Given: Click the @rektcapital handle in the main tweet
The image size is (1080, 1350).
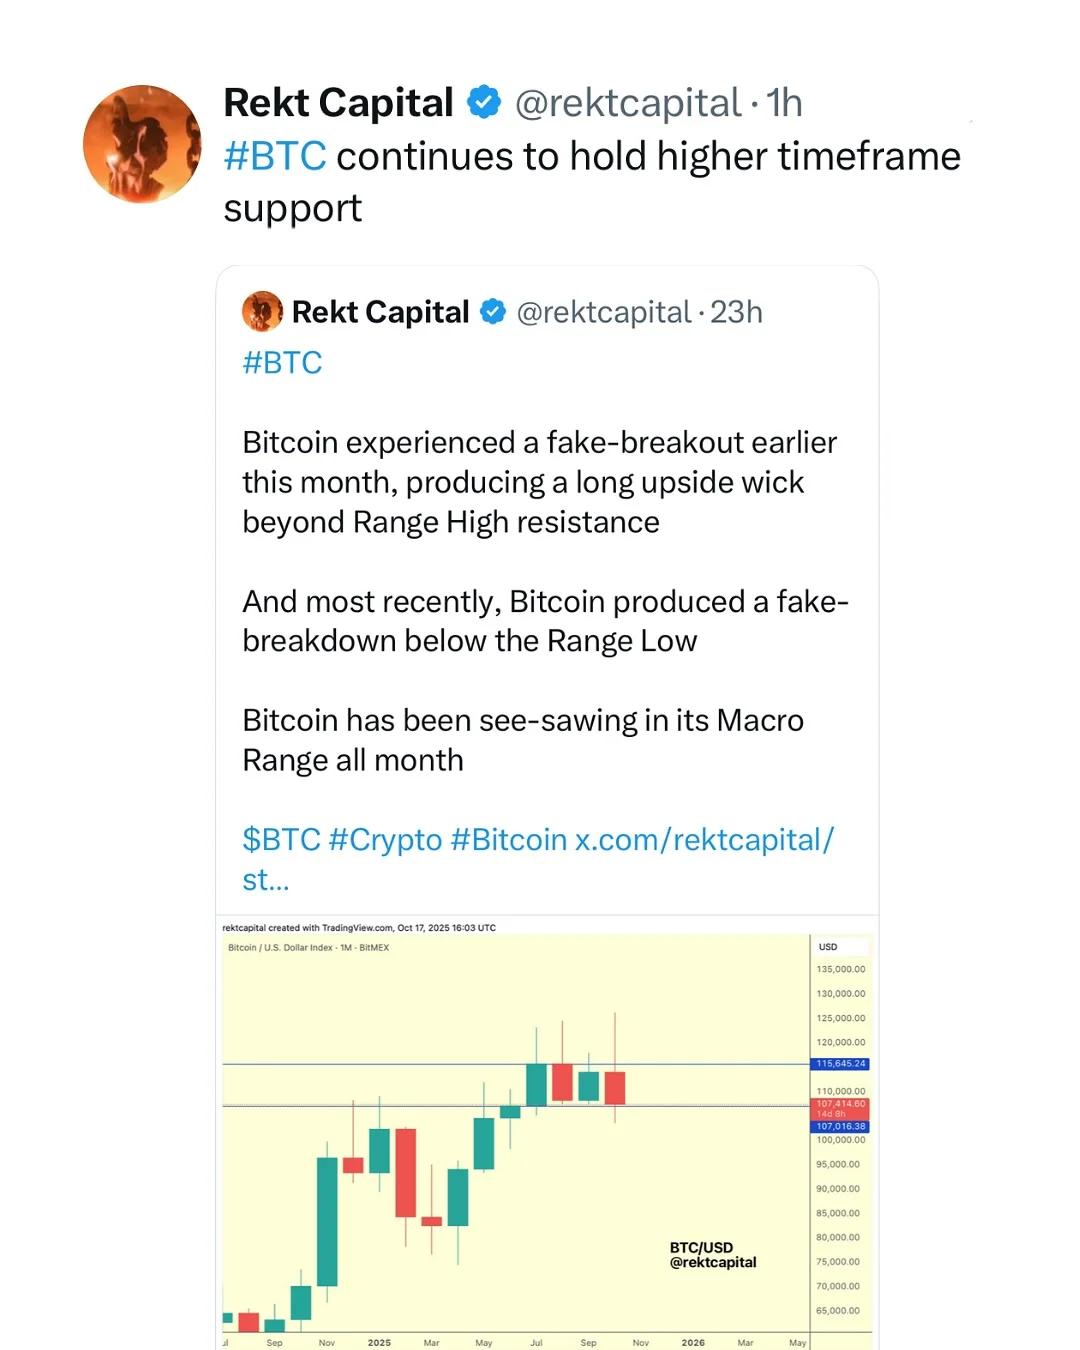Looking at the screenshot, I should tap(627, 101).
